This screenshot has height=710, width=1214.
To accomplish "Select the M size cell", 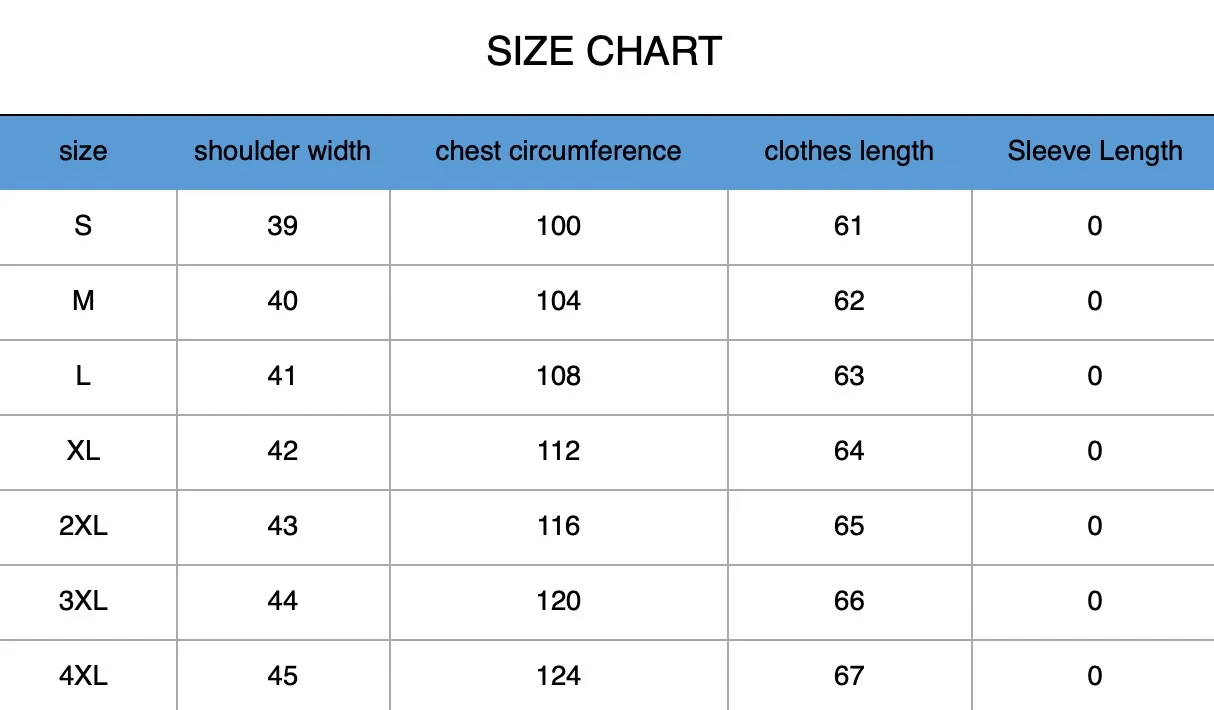I will coord(83,301).
